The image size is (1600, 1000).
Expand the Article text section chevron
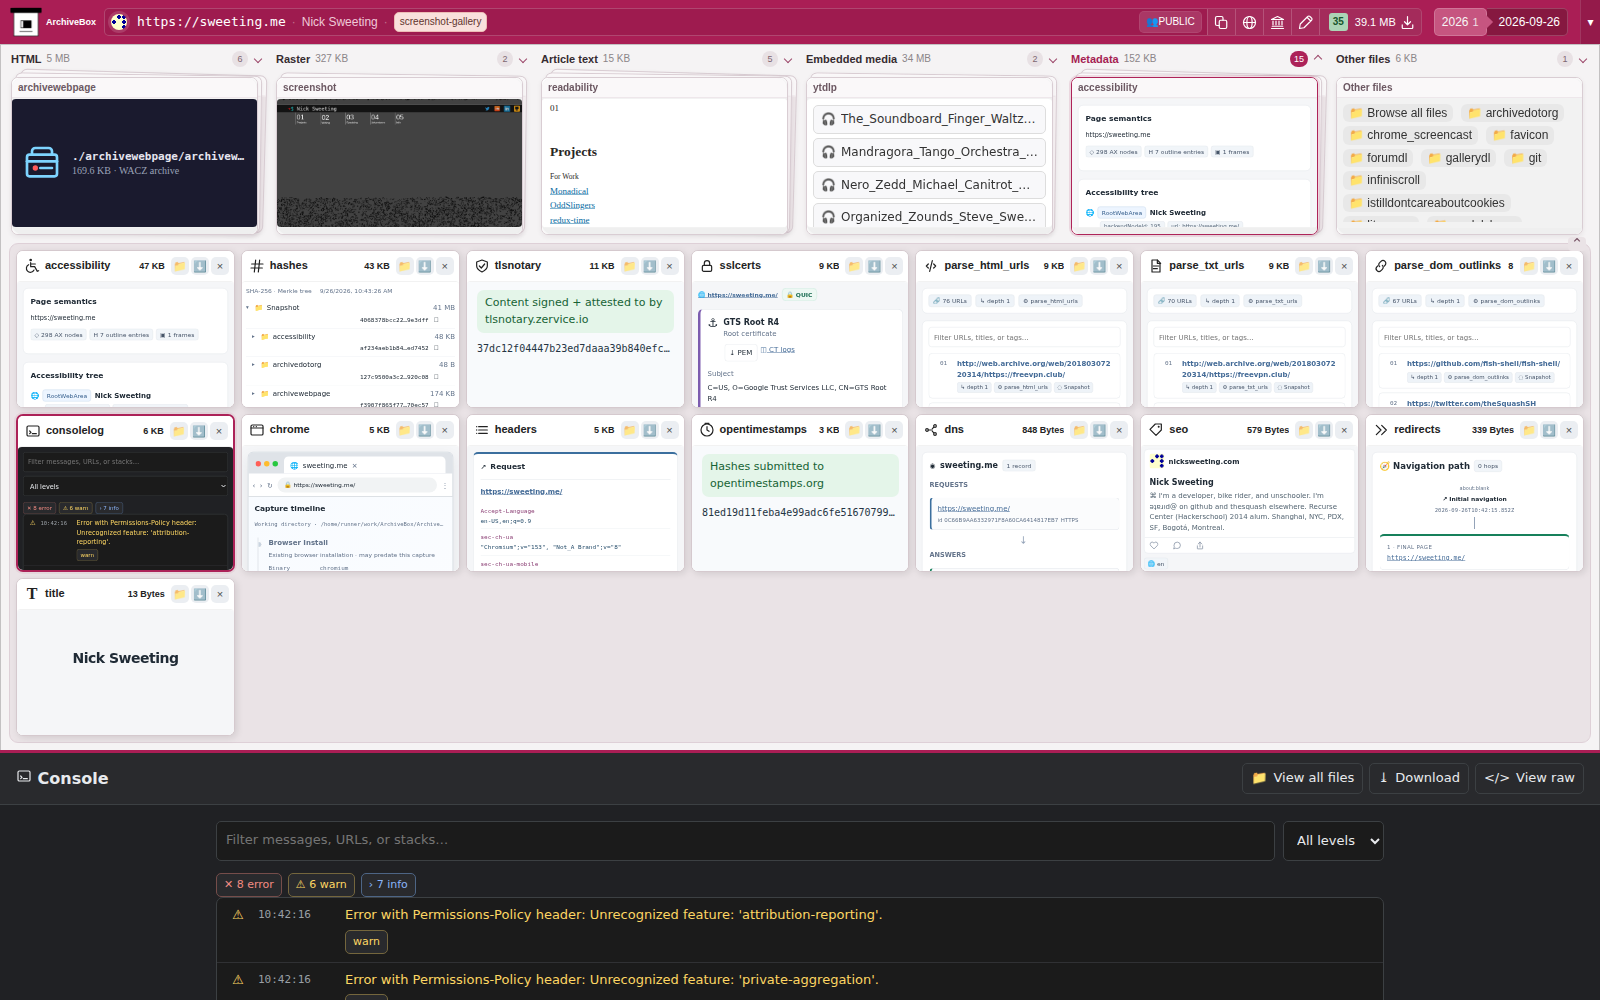click(x=788, y=60)
